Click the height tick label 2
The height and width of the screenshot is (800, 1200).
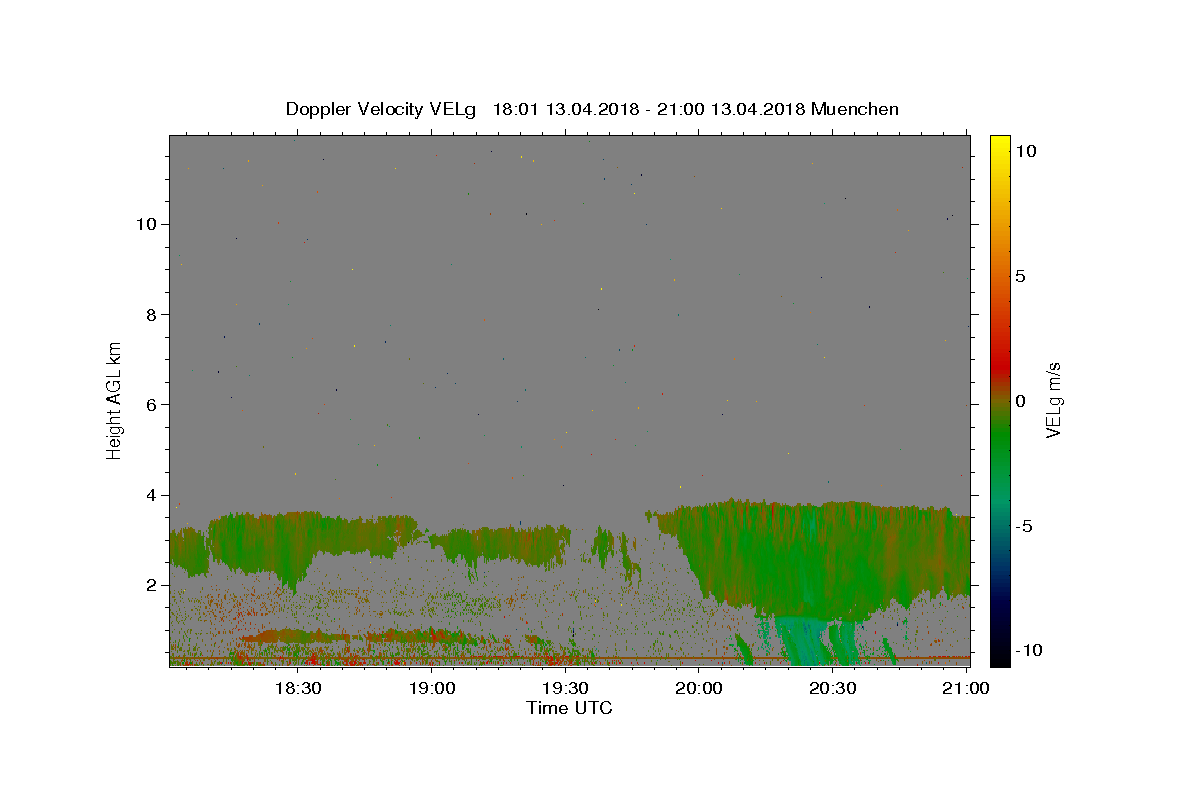(153, 585)
